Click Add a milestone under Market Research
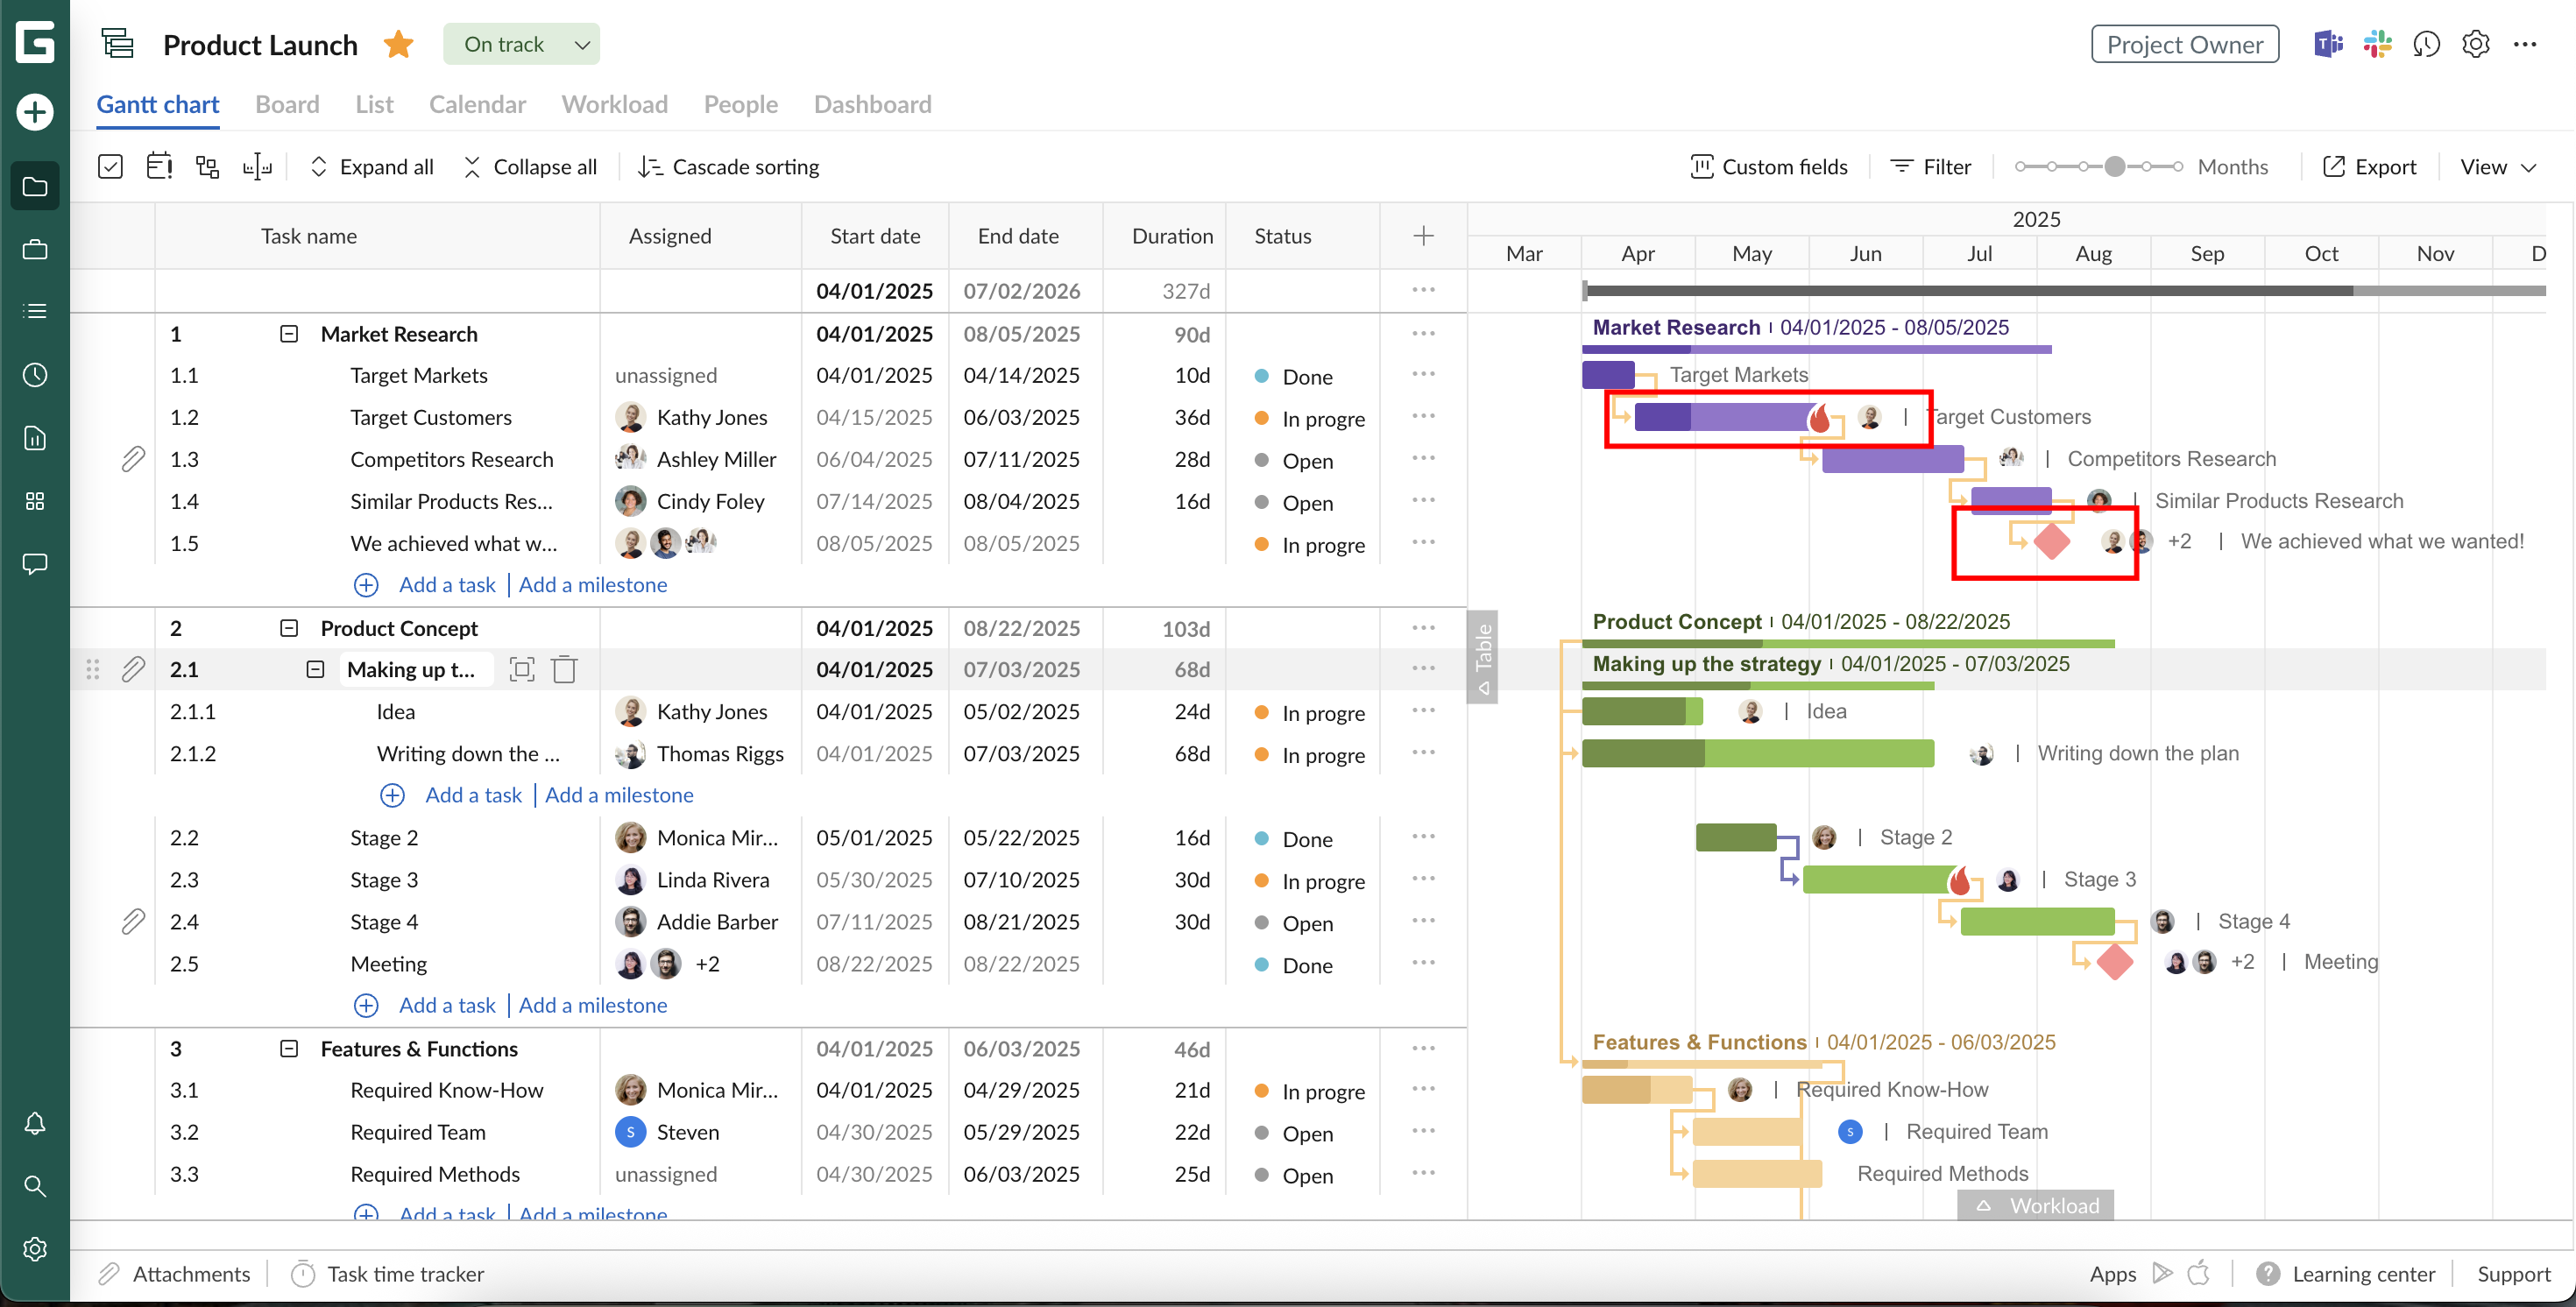This screenshot has width=2576, height=1307. (x=592, y=585)
